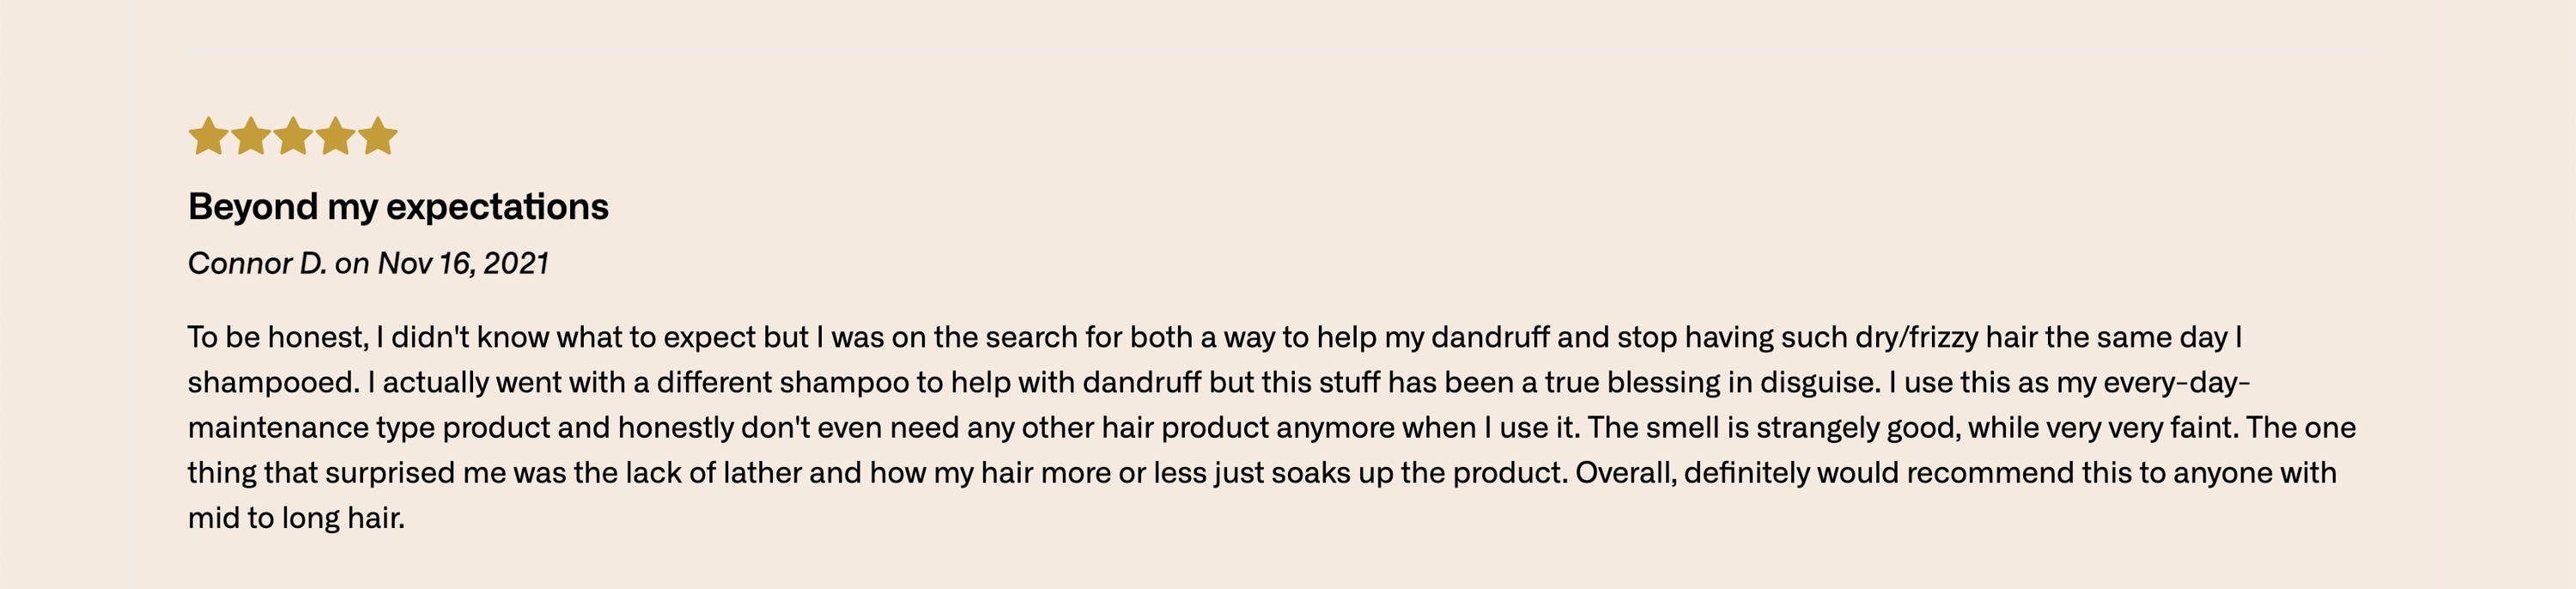Click the second gold rating star
The image size is (2576, 589).
[250, 136]
